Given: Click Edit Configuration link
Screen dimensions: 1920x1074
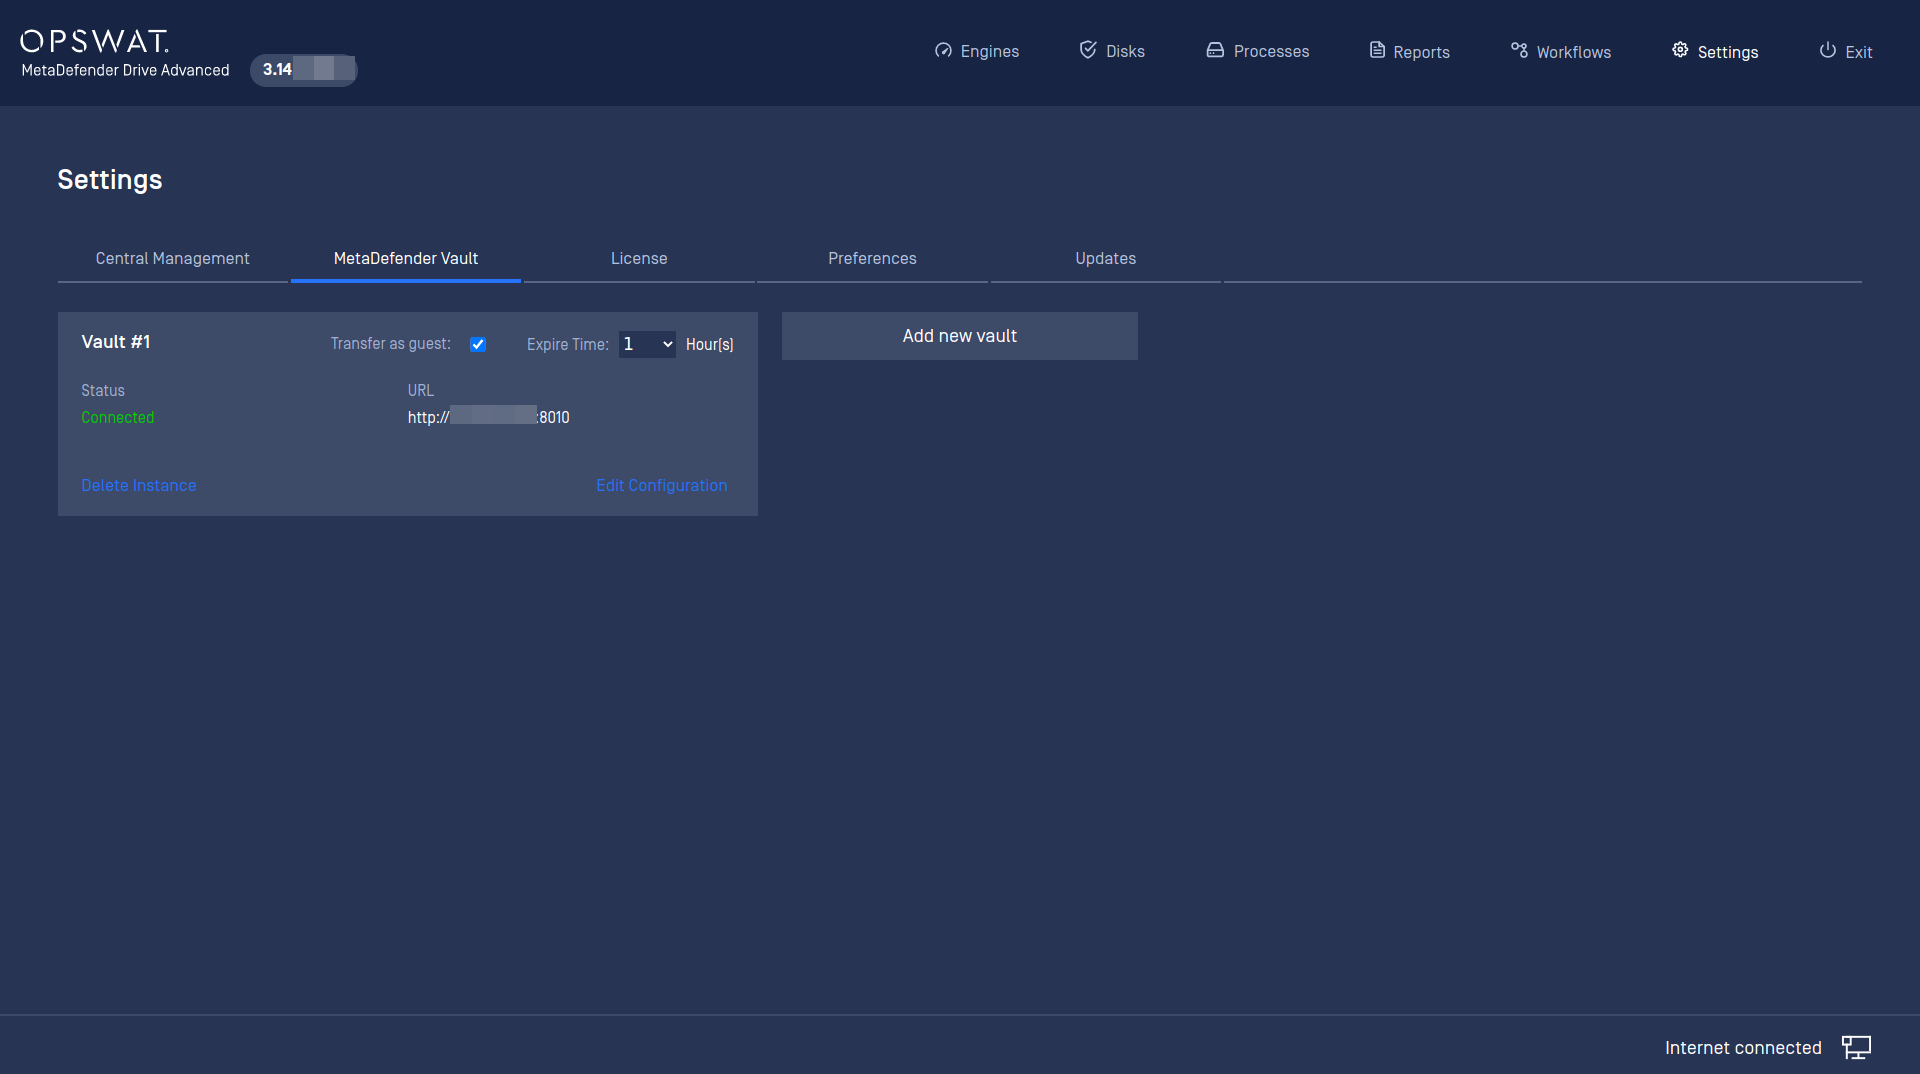Looking at the screenshot, I should point(661,485).
